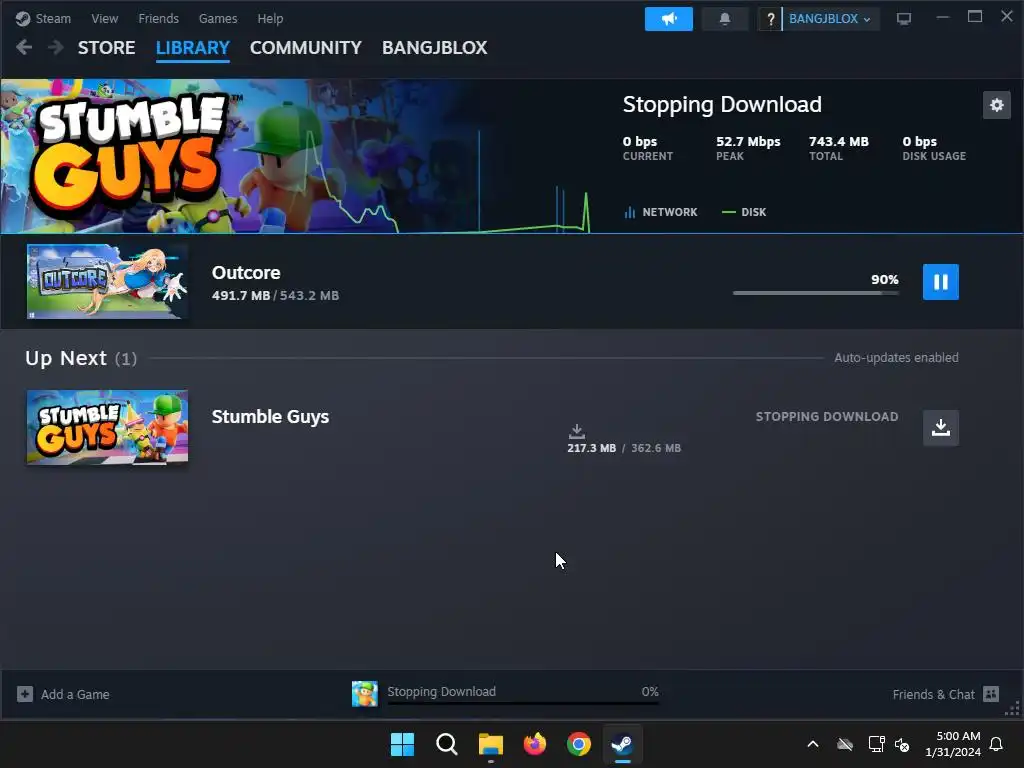Click the Steam logo menu icon
Screen dimensions: 1024x768
click(23, 18)
